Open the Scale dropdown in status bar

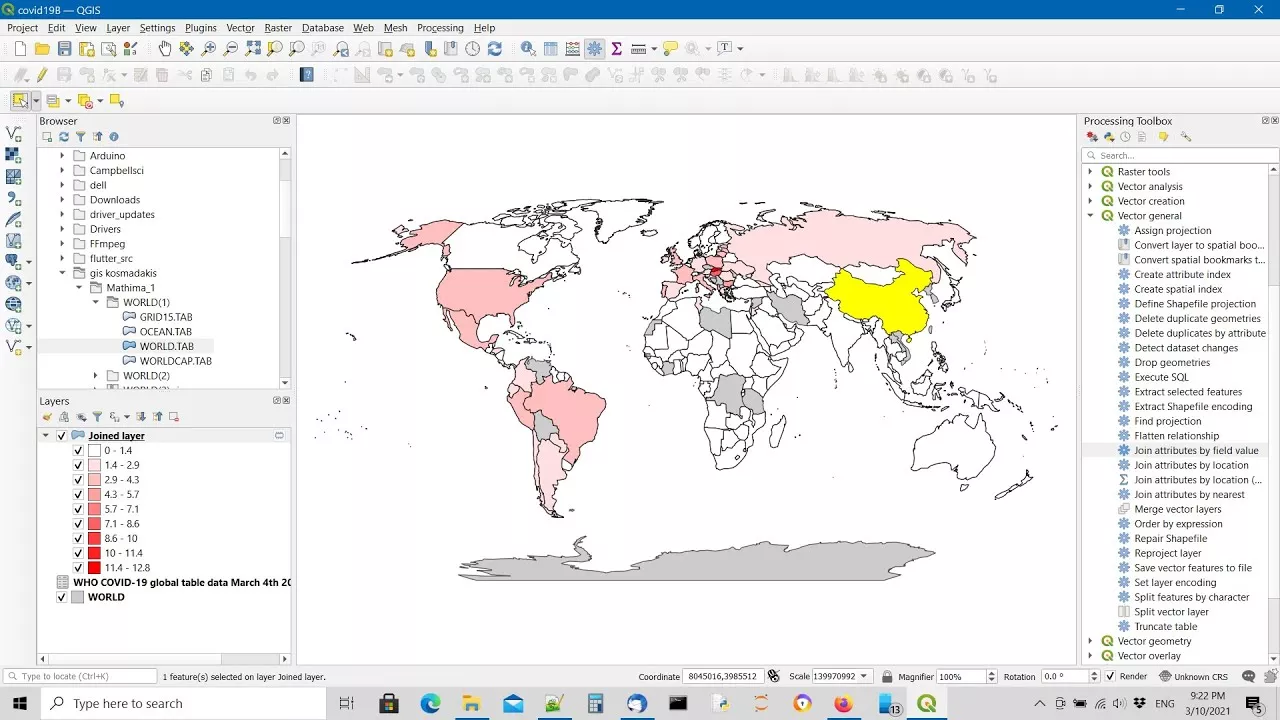(x=864, y=677)
